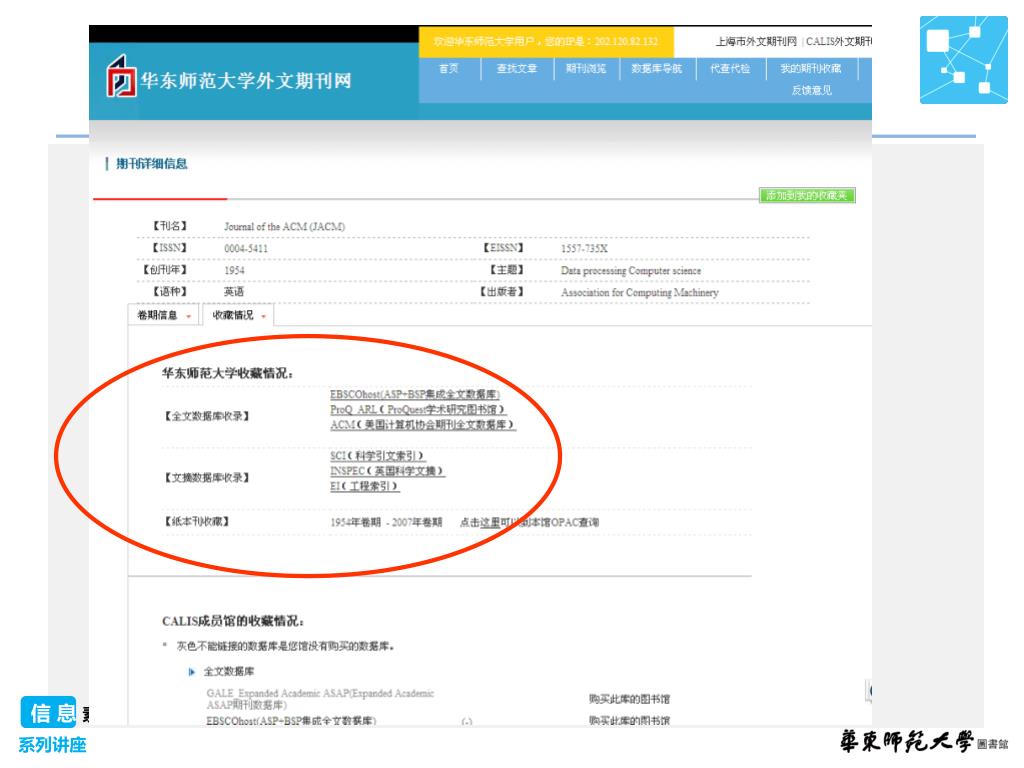Open the 代查代检 navigation item

(x=730, y=69)
